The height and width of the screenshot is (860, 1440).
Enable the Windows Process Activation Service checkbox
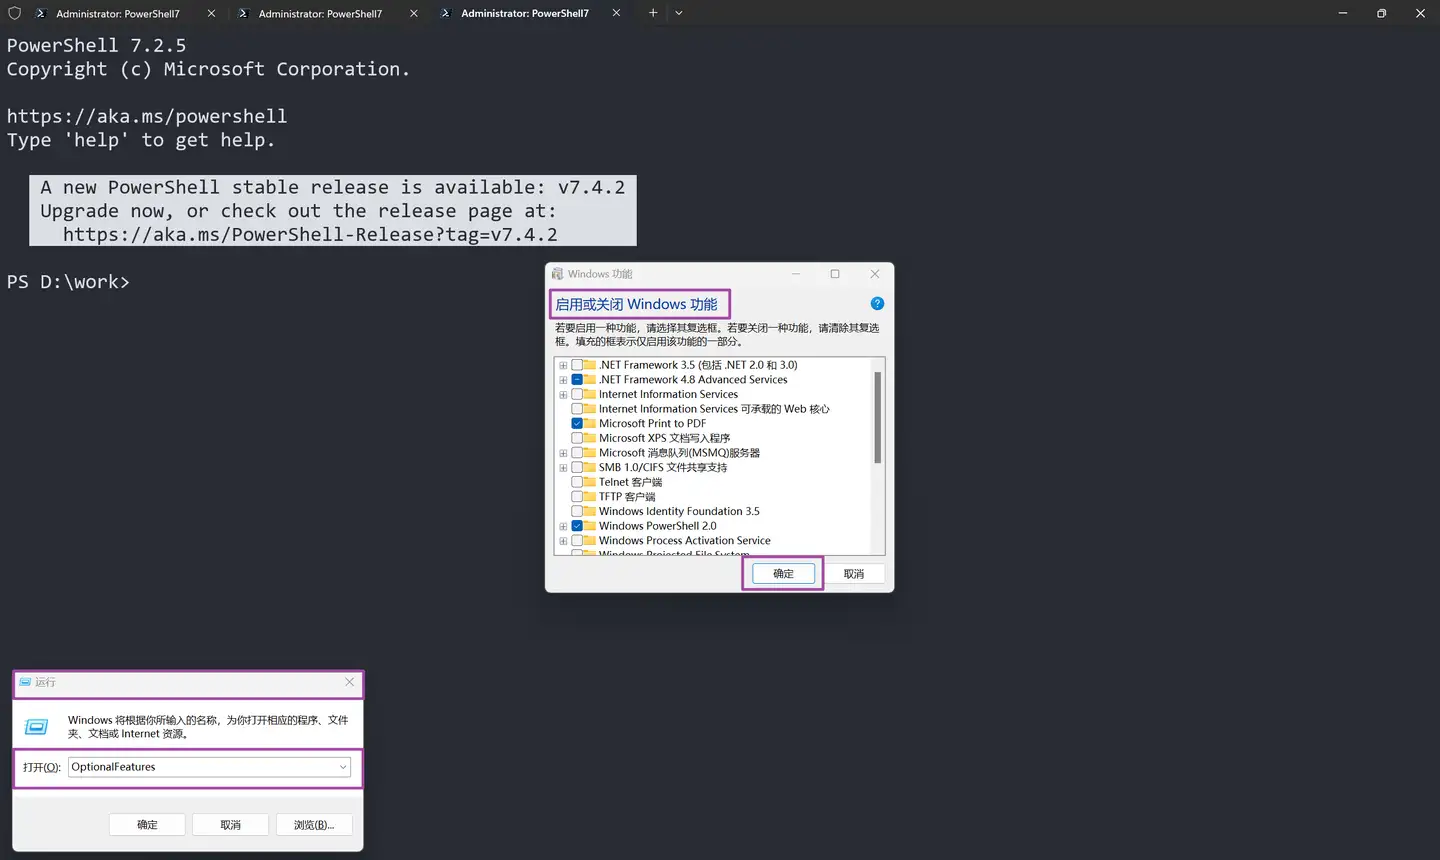(577, 541)
